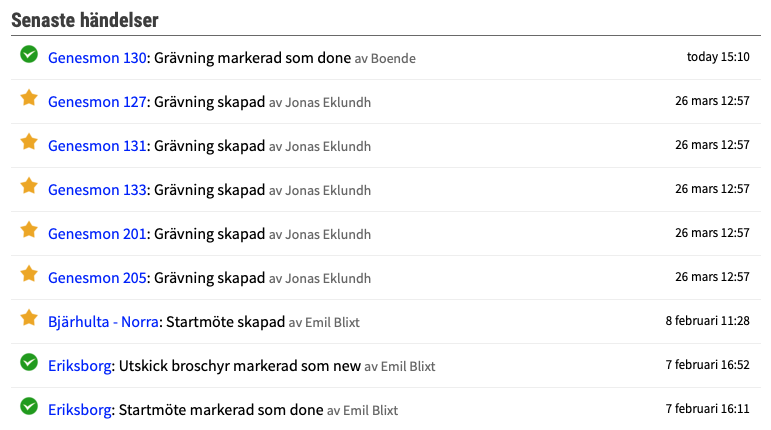The image size is (771, 430).
Task: Click the star icon beside Genesmon 205
Action: (29, 274)
